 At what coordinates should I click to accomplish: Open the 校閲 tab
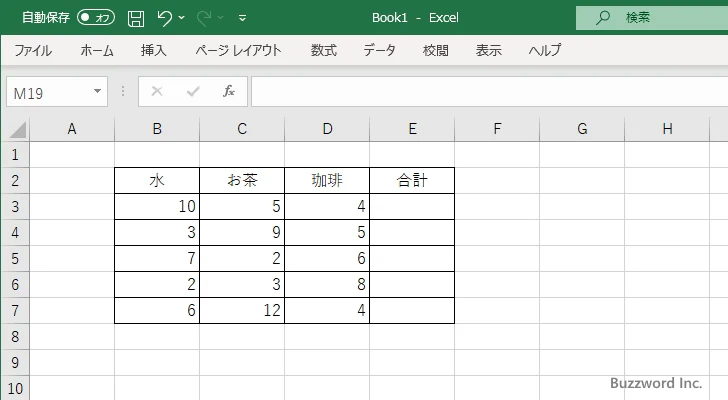[x=436, y=50]
